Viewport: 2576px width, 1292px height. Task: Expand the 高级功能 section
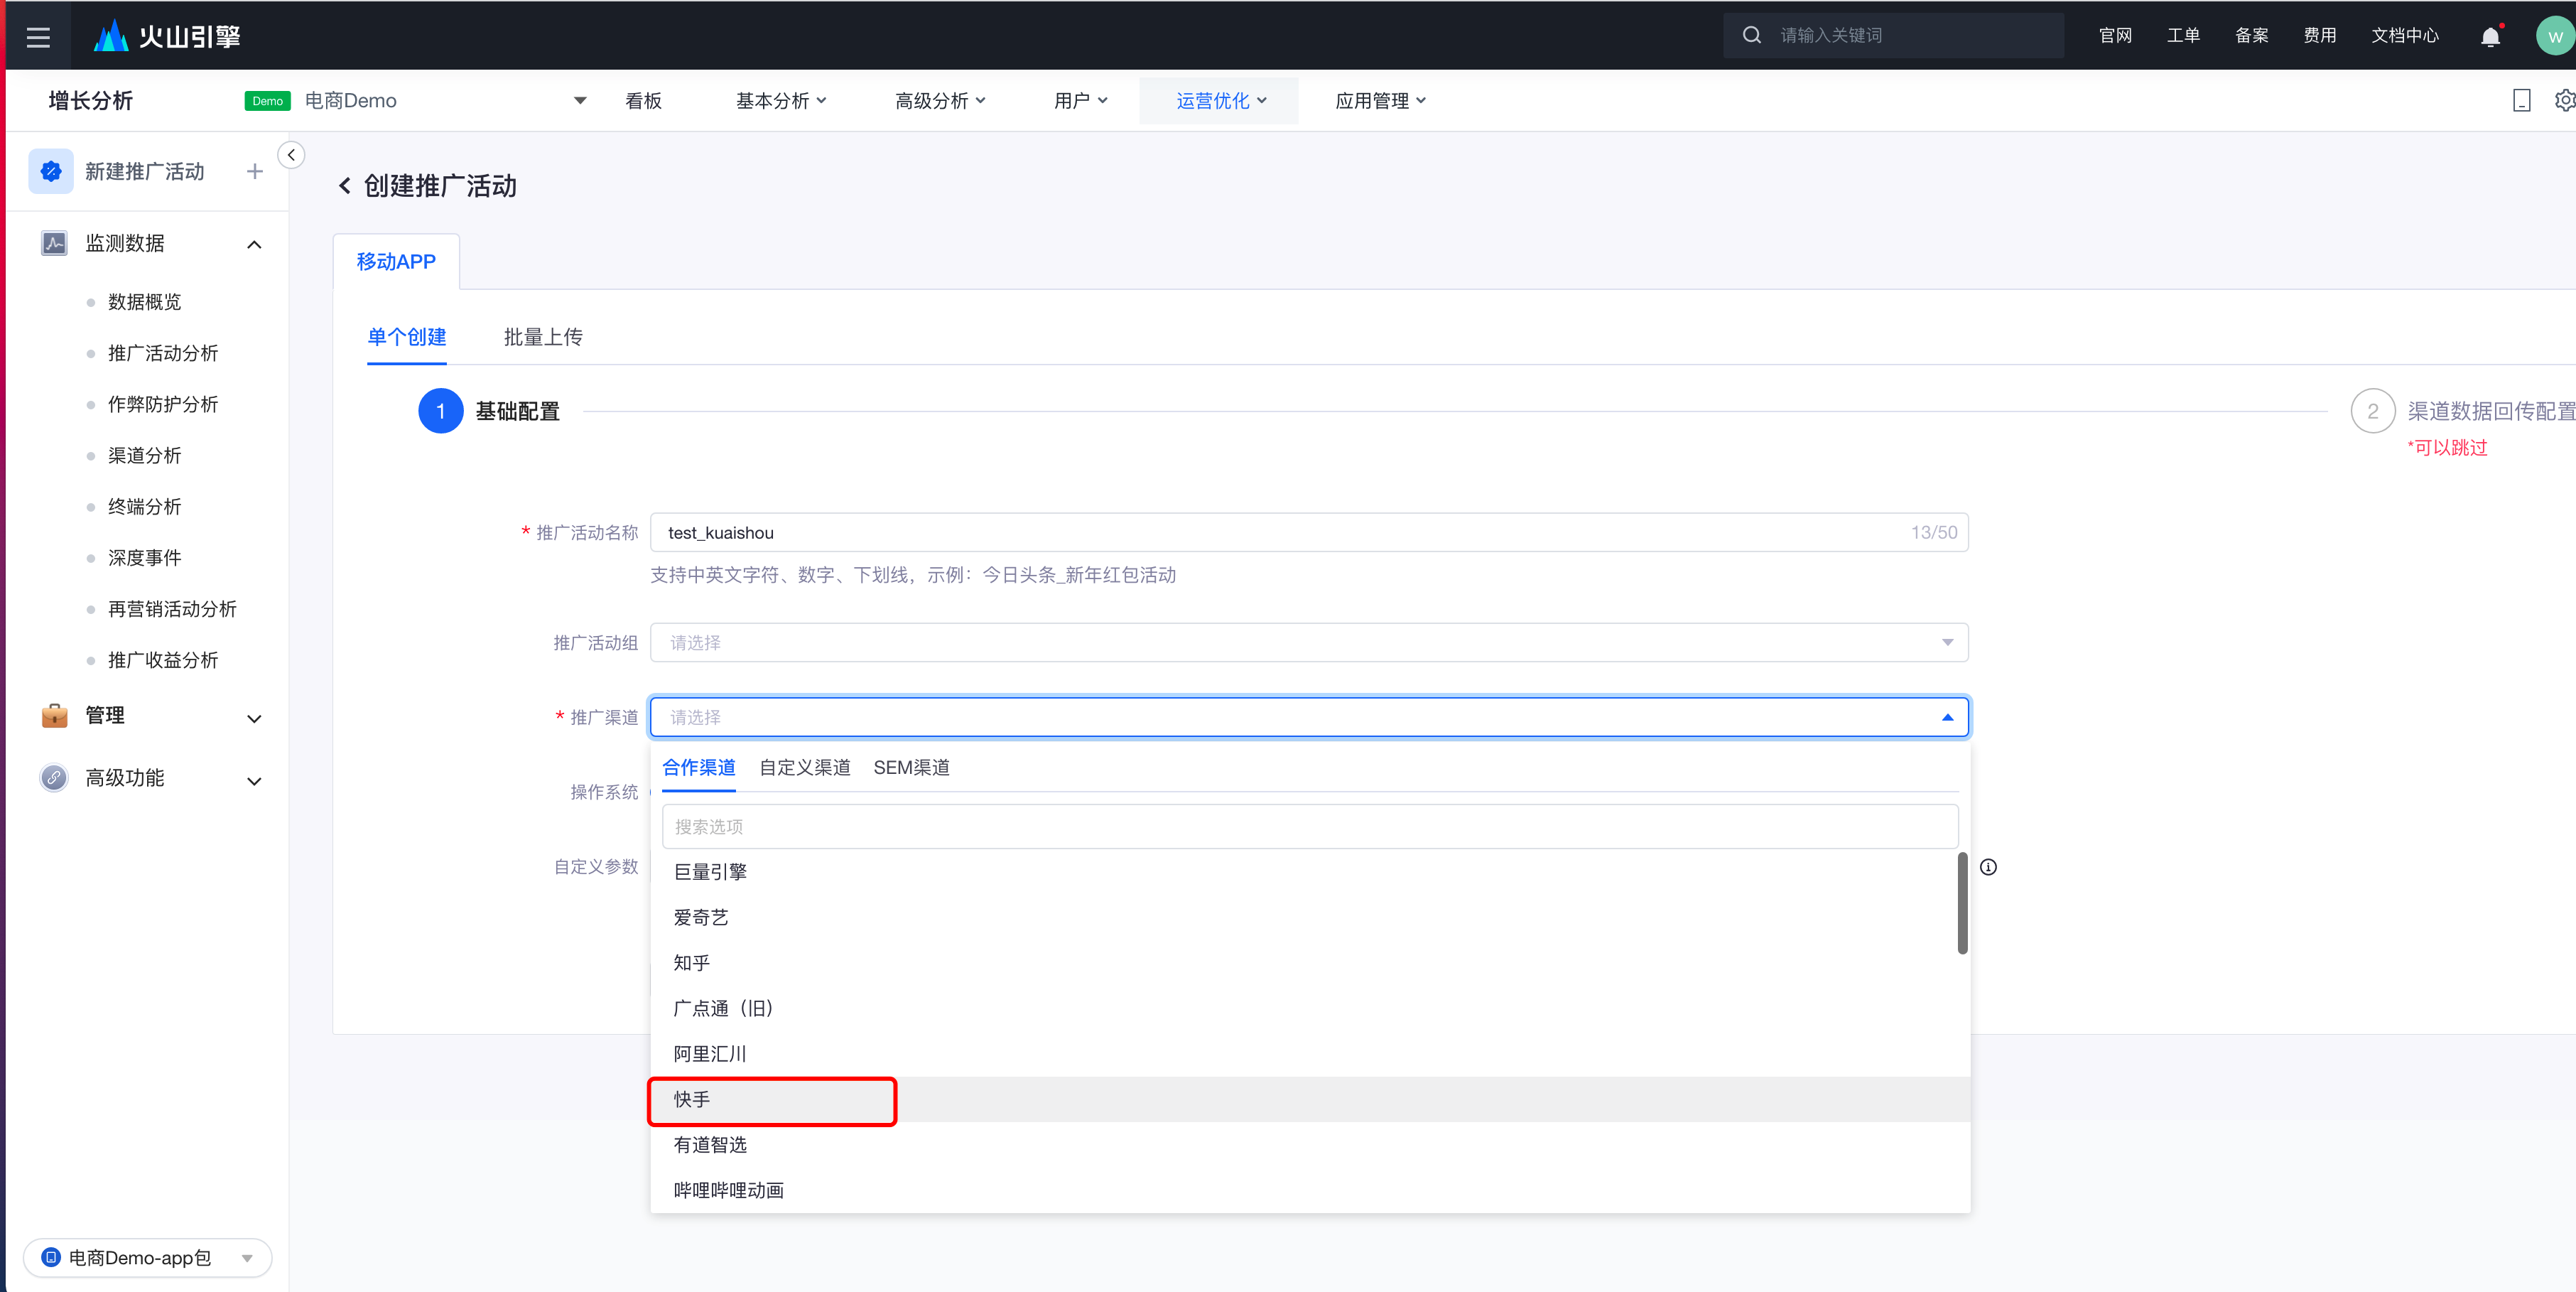tap(254, 781)
